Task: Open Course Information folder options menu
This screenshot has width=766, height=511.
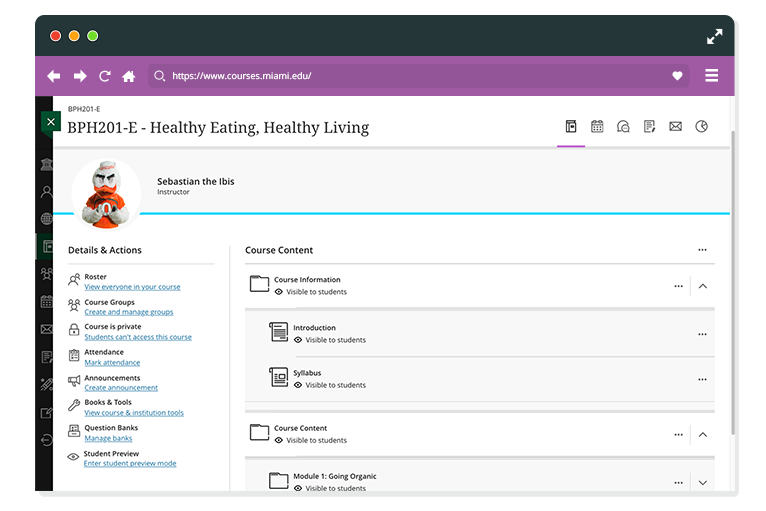Action: (x=678, y=286)
